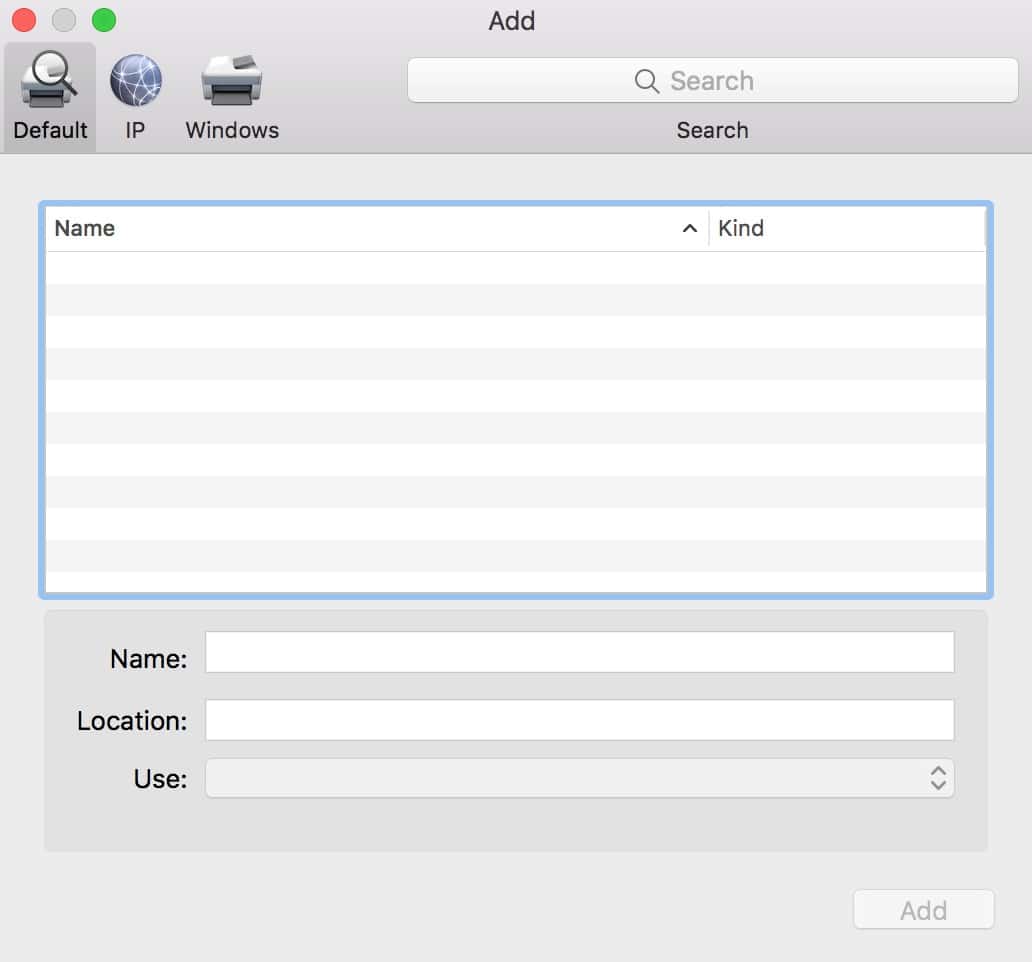Select the Default printer browser icon

[x=50, y=81]
